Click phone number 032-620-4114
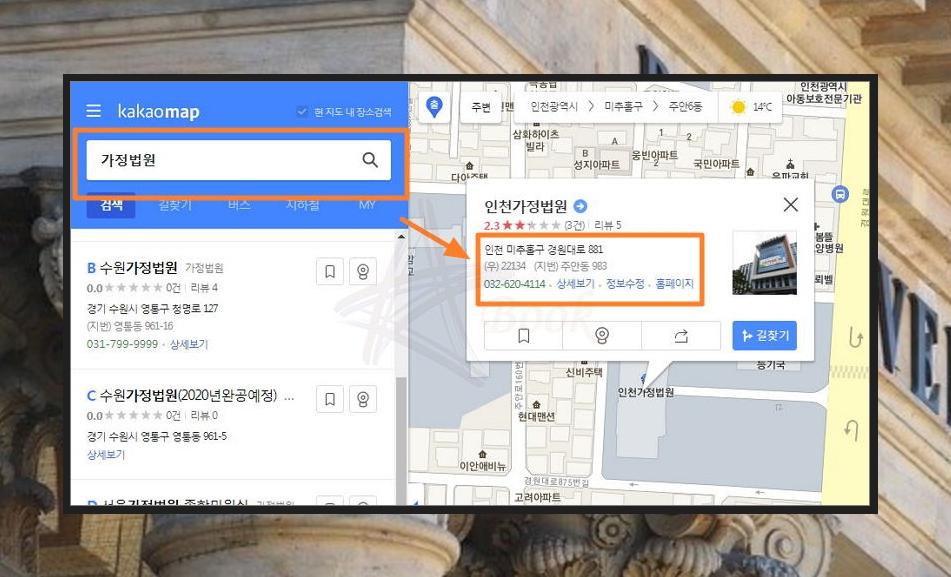951x577 pixels. [514, 284]
